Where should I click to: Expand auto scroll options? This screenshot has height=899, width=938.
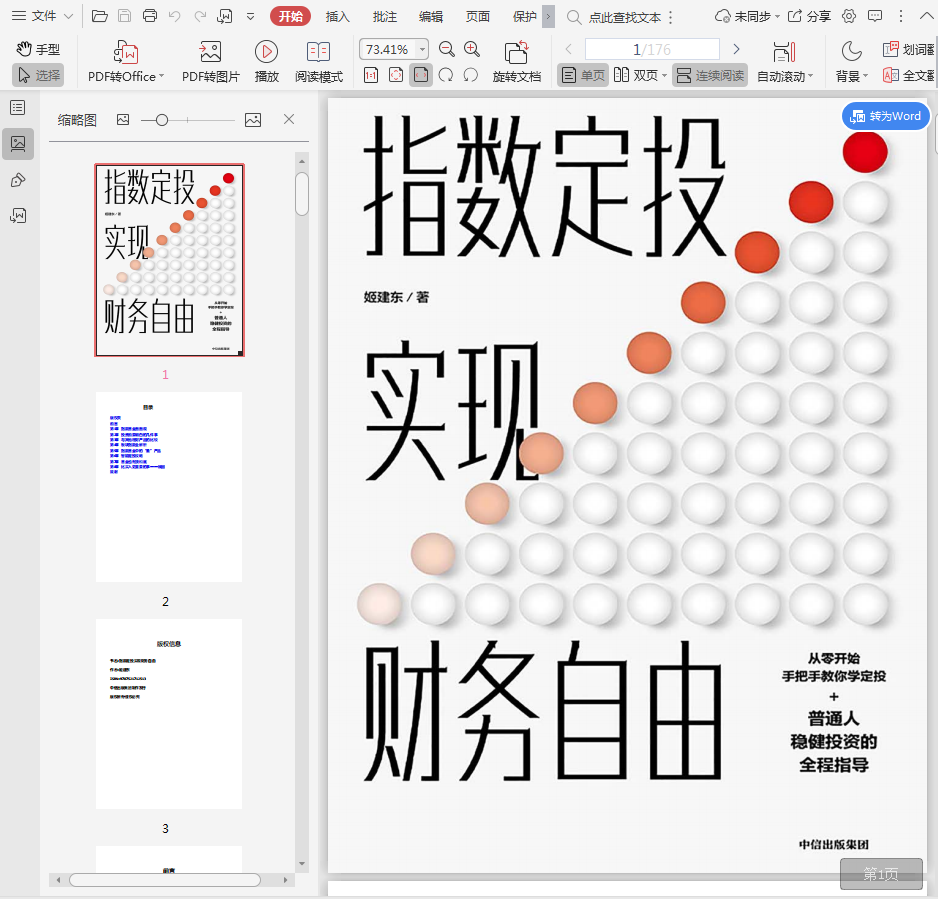pos(811,76)
